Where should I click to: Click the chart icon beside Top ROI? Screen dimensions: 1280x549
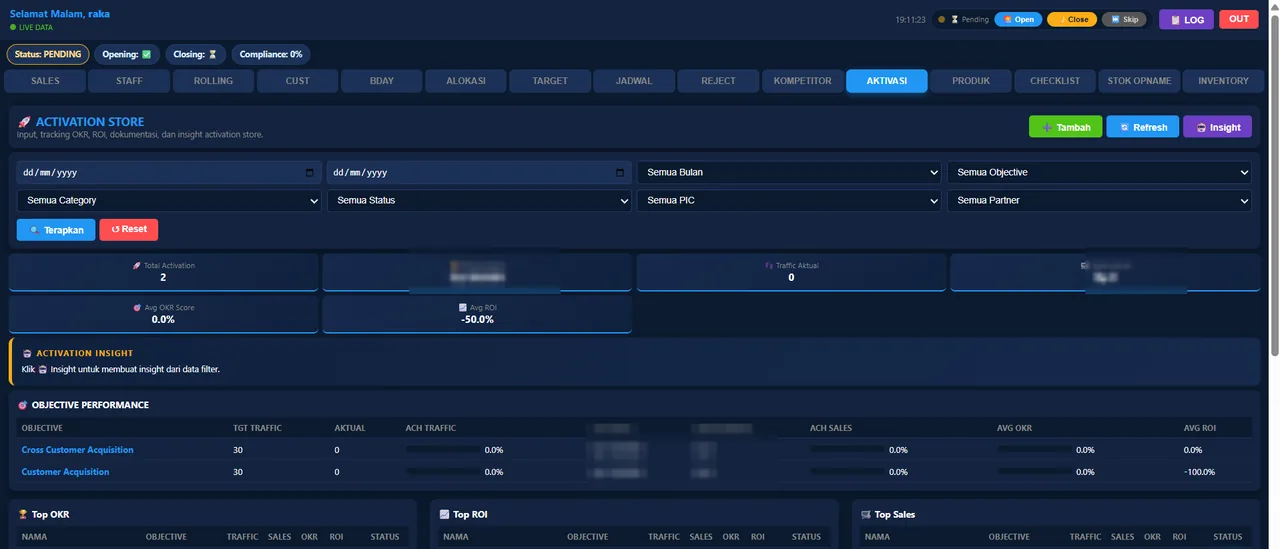coord(444,514)
